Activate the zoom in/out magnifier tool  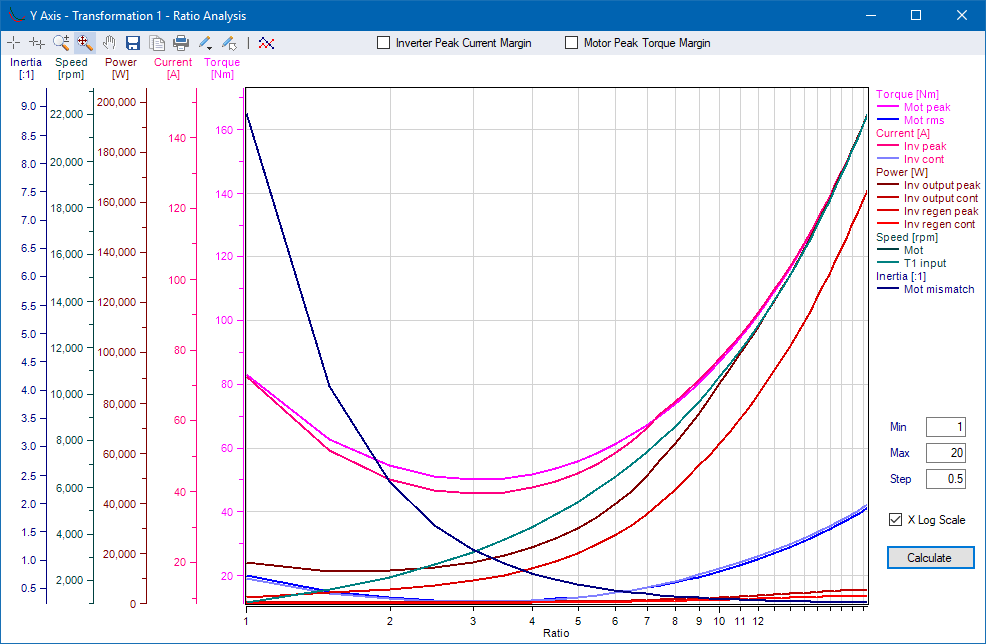pos(61,43)
